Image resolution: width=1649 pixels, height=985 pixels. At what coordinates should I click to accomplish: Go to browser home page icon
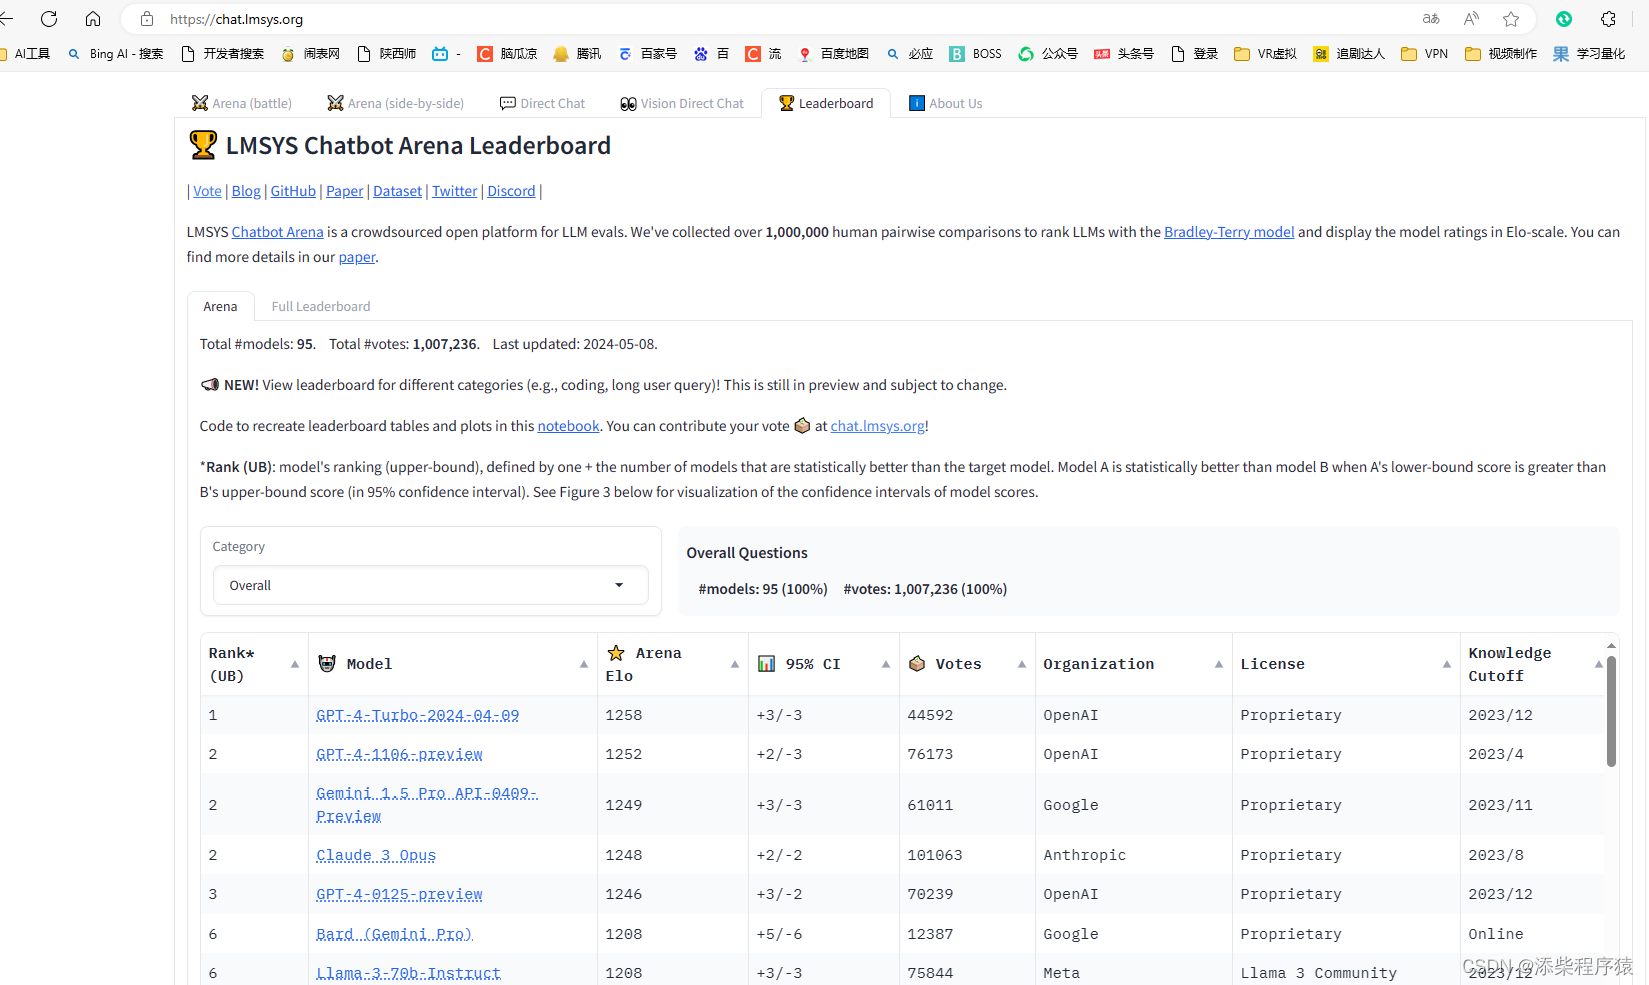(x=93, y=19)
